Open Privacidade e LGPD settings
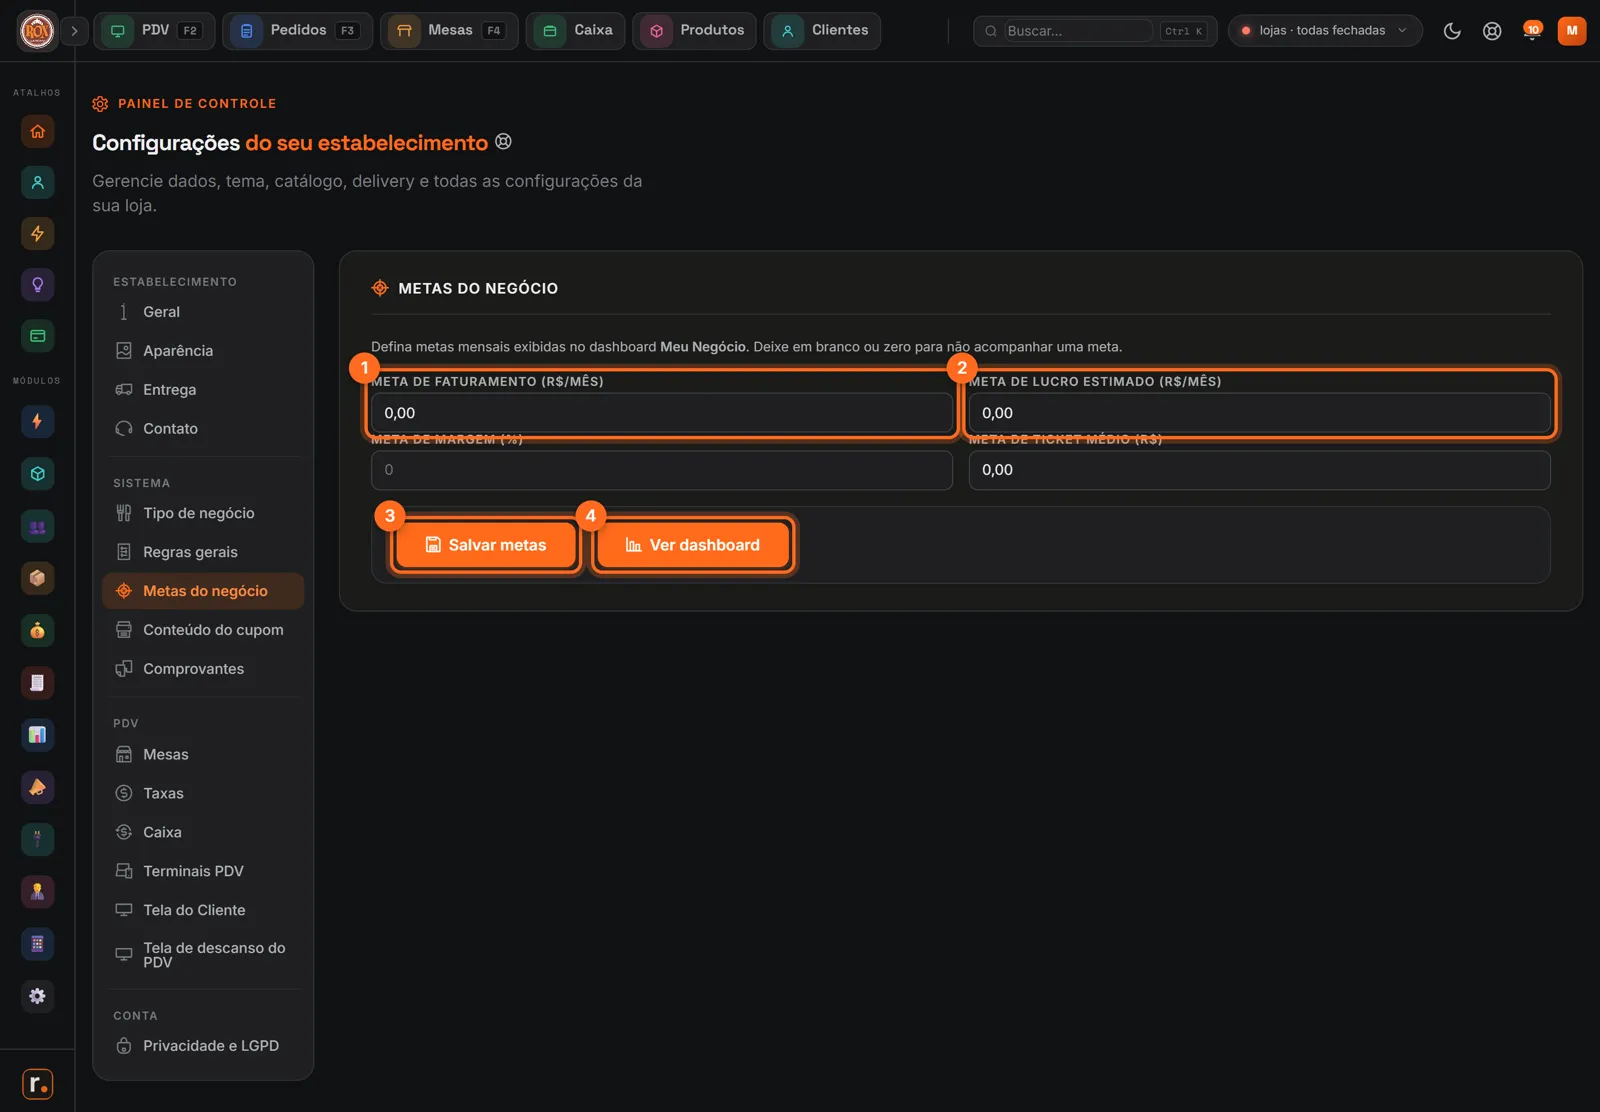 [203, 1046]
